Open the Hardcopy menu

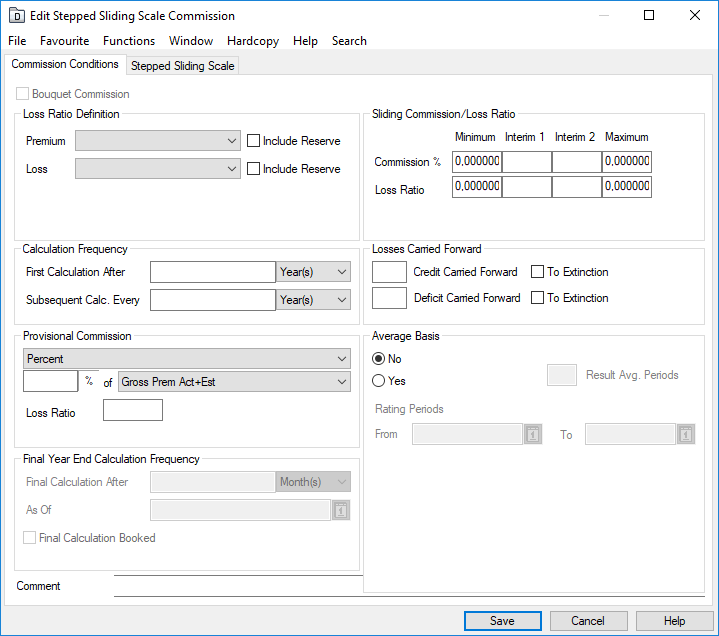253,41
